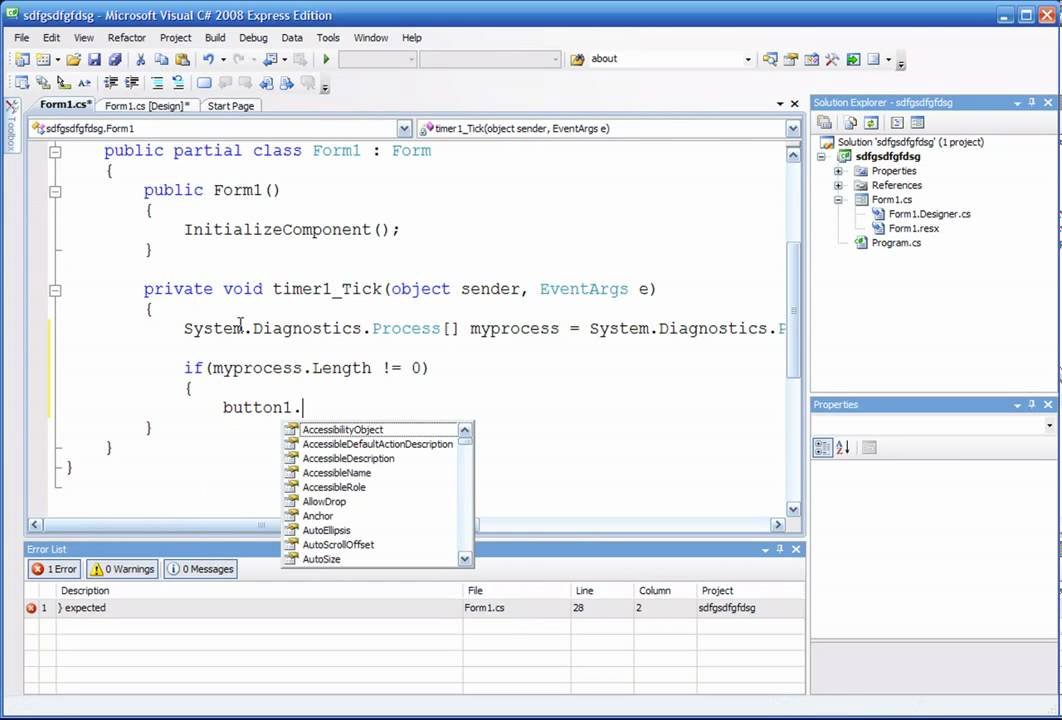Click Solution Explorer Refresh icon
The image size is (1062, 720).
click(x=872, y=123)
